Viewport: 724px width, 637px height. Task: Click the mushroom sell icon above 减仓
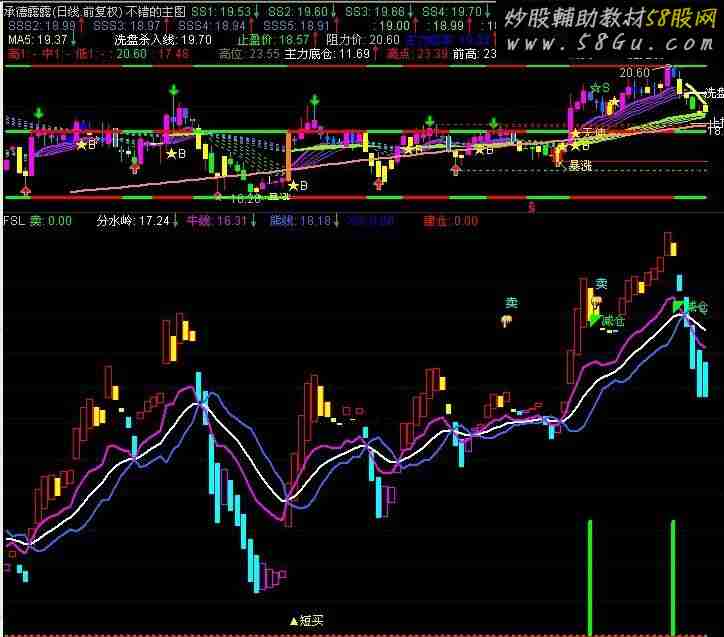[x=597, y=302]
